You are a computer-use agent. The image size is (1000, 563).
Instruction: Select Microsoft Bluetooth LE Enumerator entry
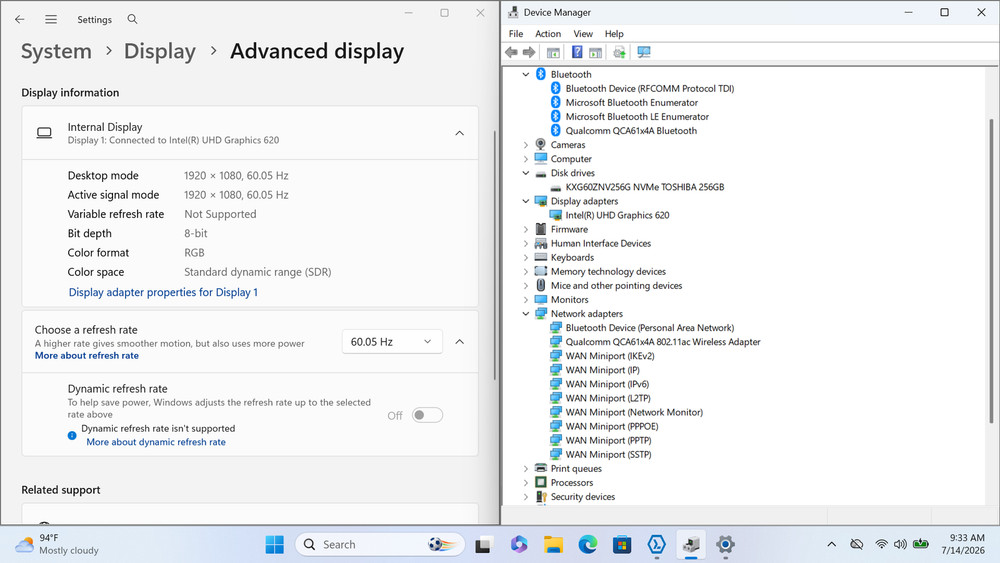point(637,117)
